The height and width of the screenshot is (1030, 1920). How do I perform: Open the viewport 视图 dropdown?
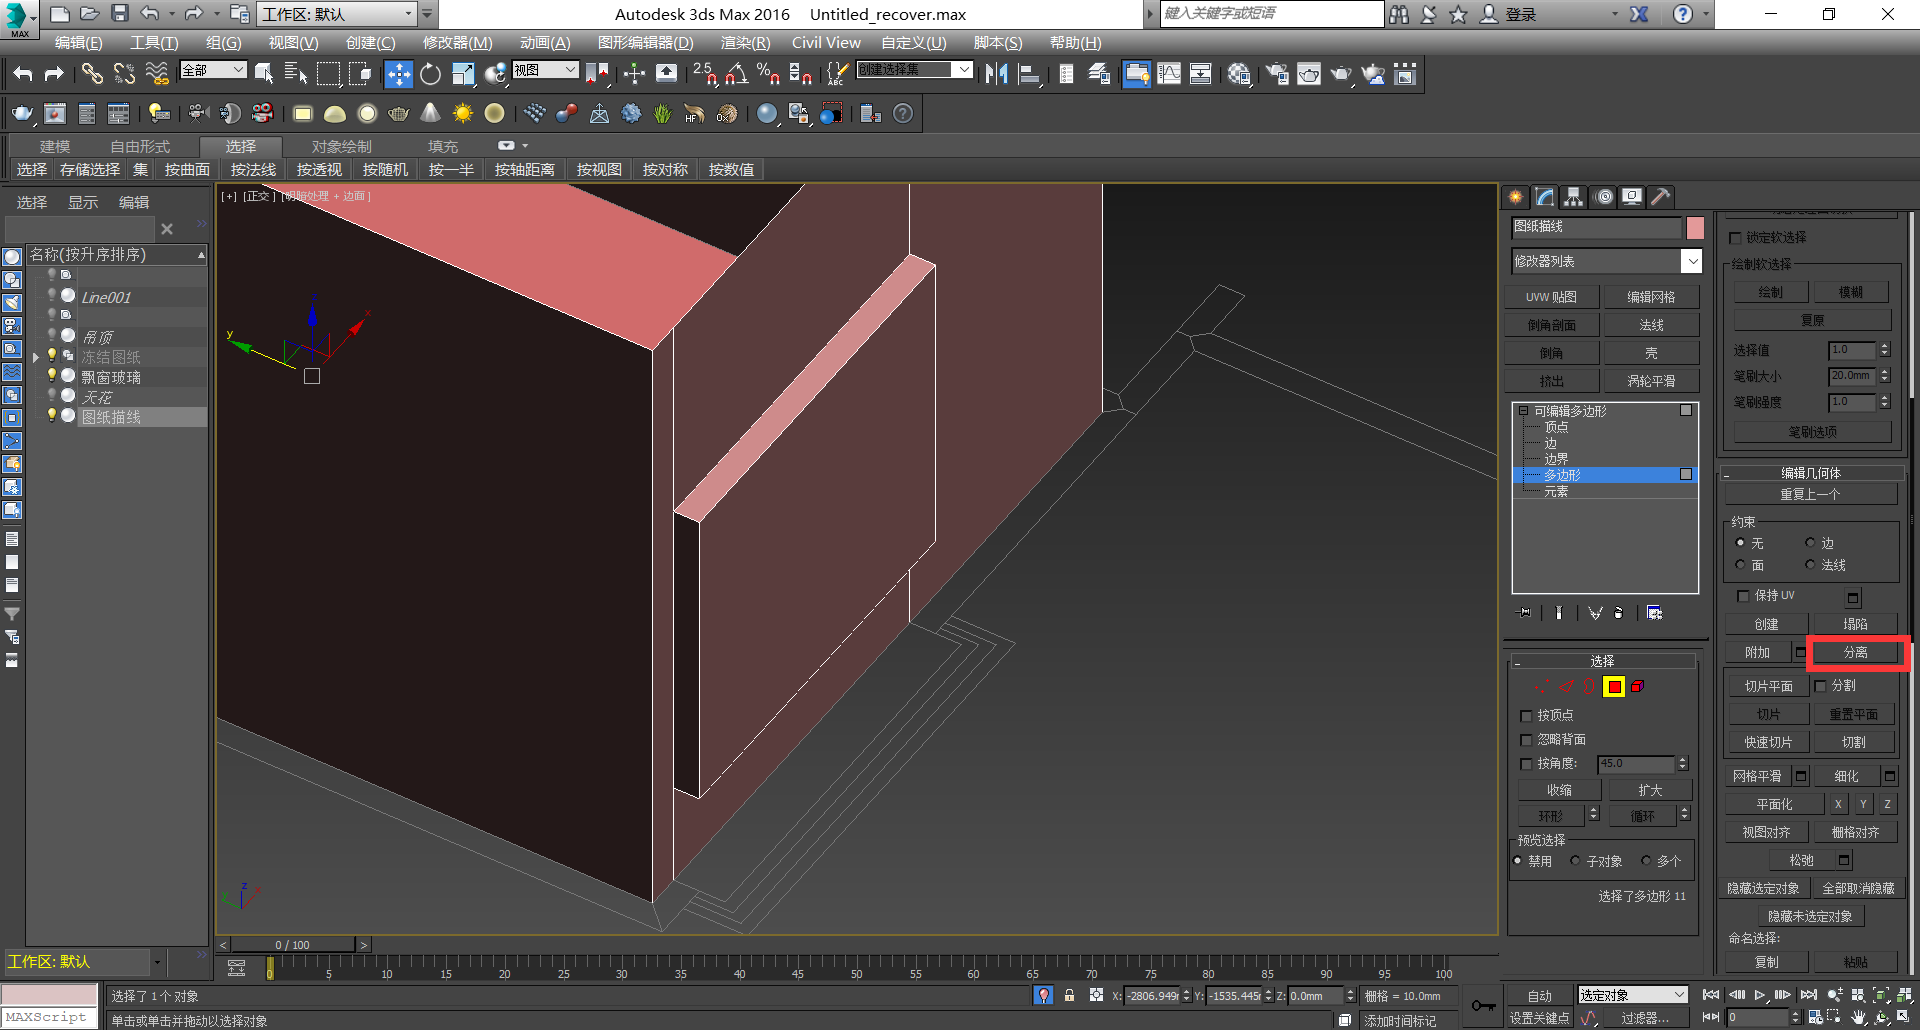pyautogui.click(x=545, y=70)
